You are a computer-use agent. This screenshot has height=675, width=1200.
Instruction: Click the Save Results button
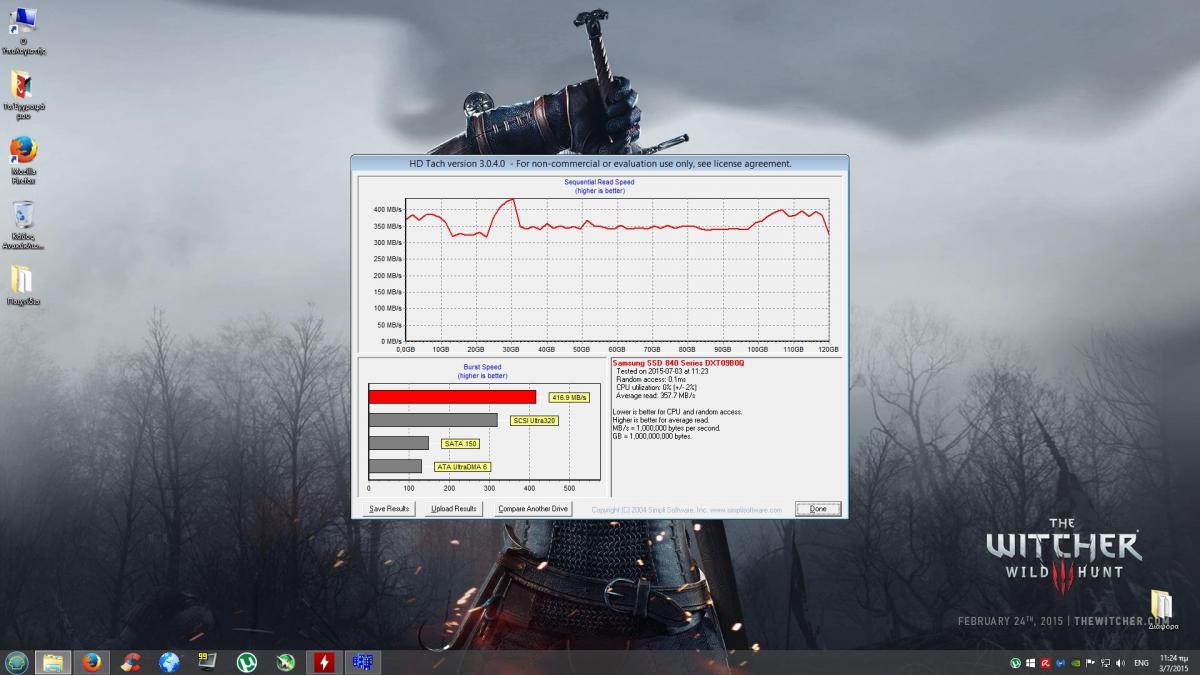click(x=389, y=509)
